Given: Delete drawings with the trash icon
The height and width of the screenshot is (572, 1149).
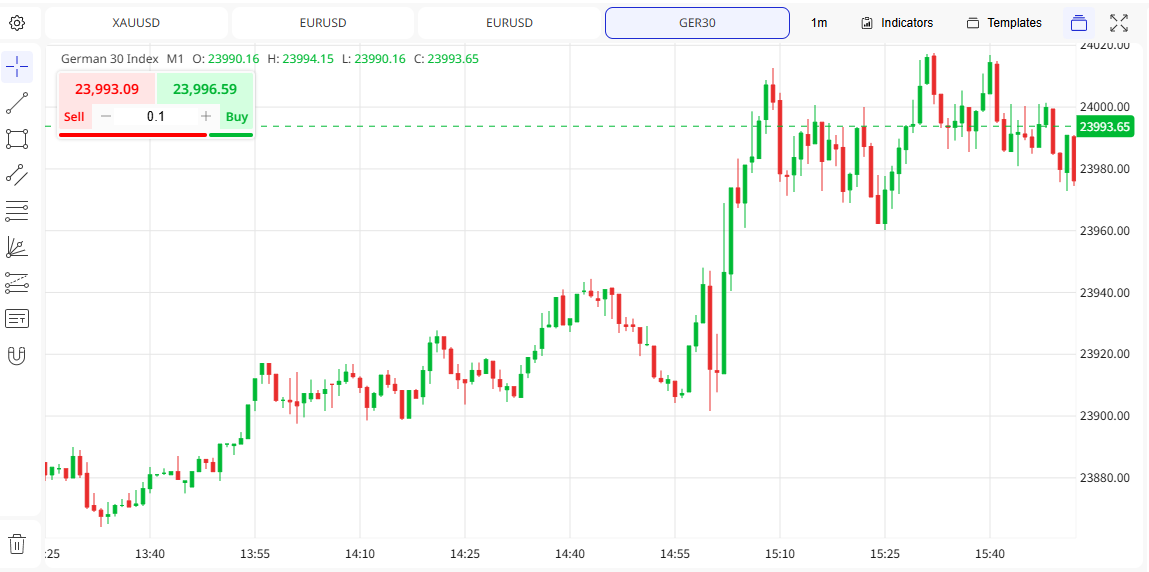Looking at the screenshot, I should click(17, 544).
